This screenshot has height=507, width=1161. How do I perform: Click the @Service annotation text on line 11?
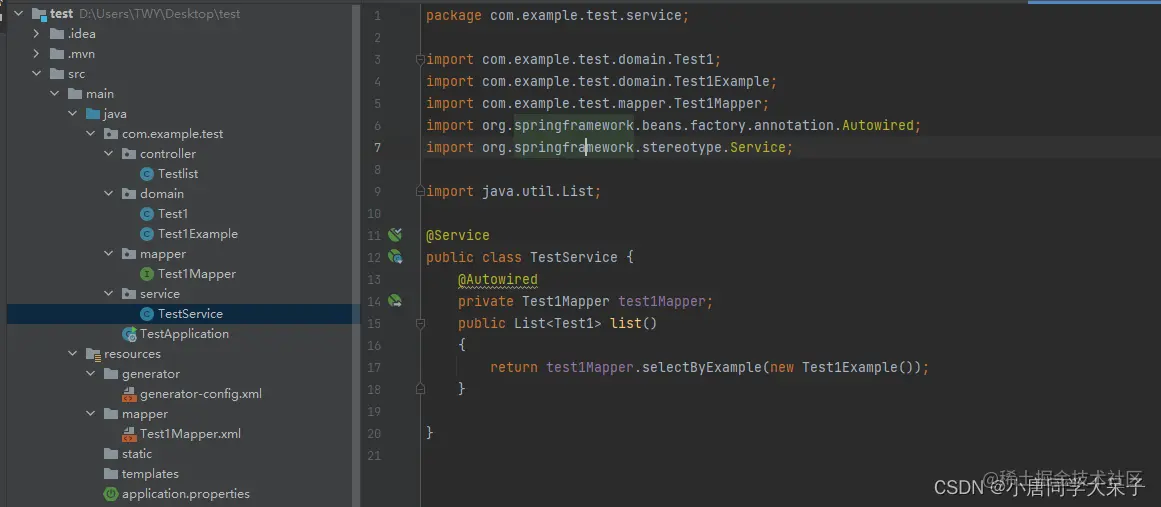(x=458, y=235)
